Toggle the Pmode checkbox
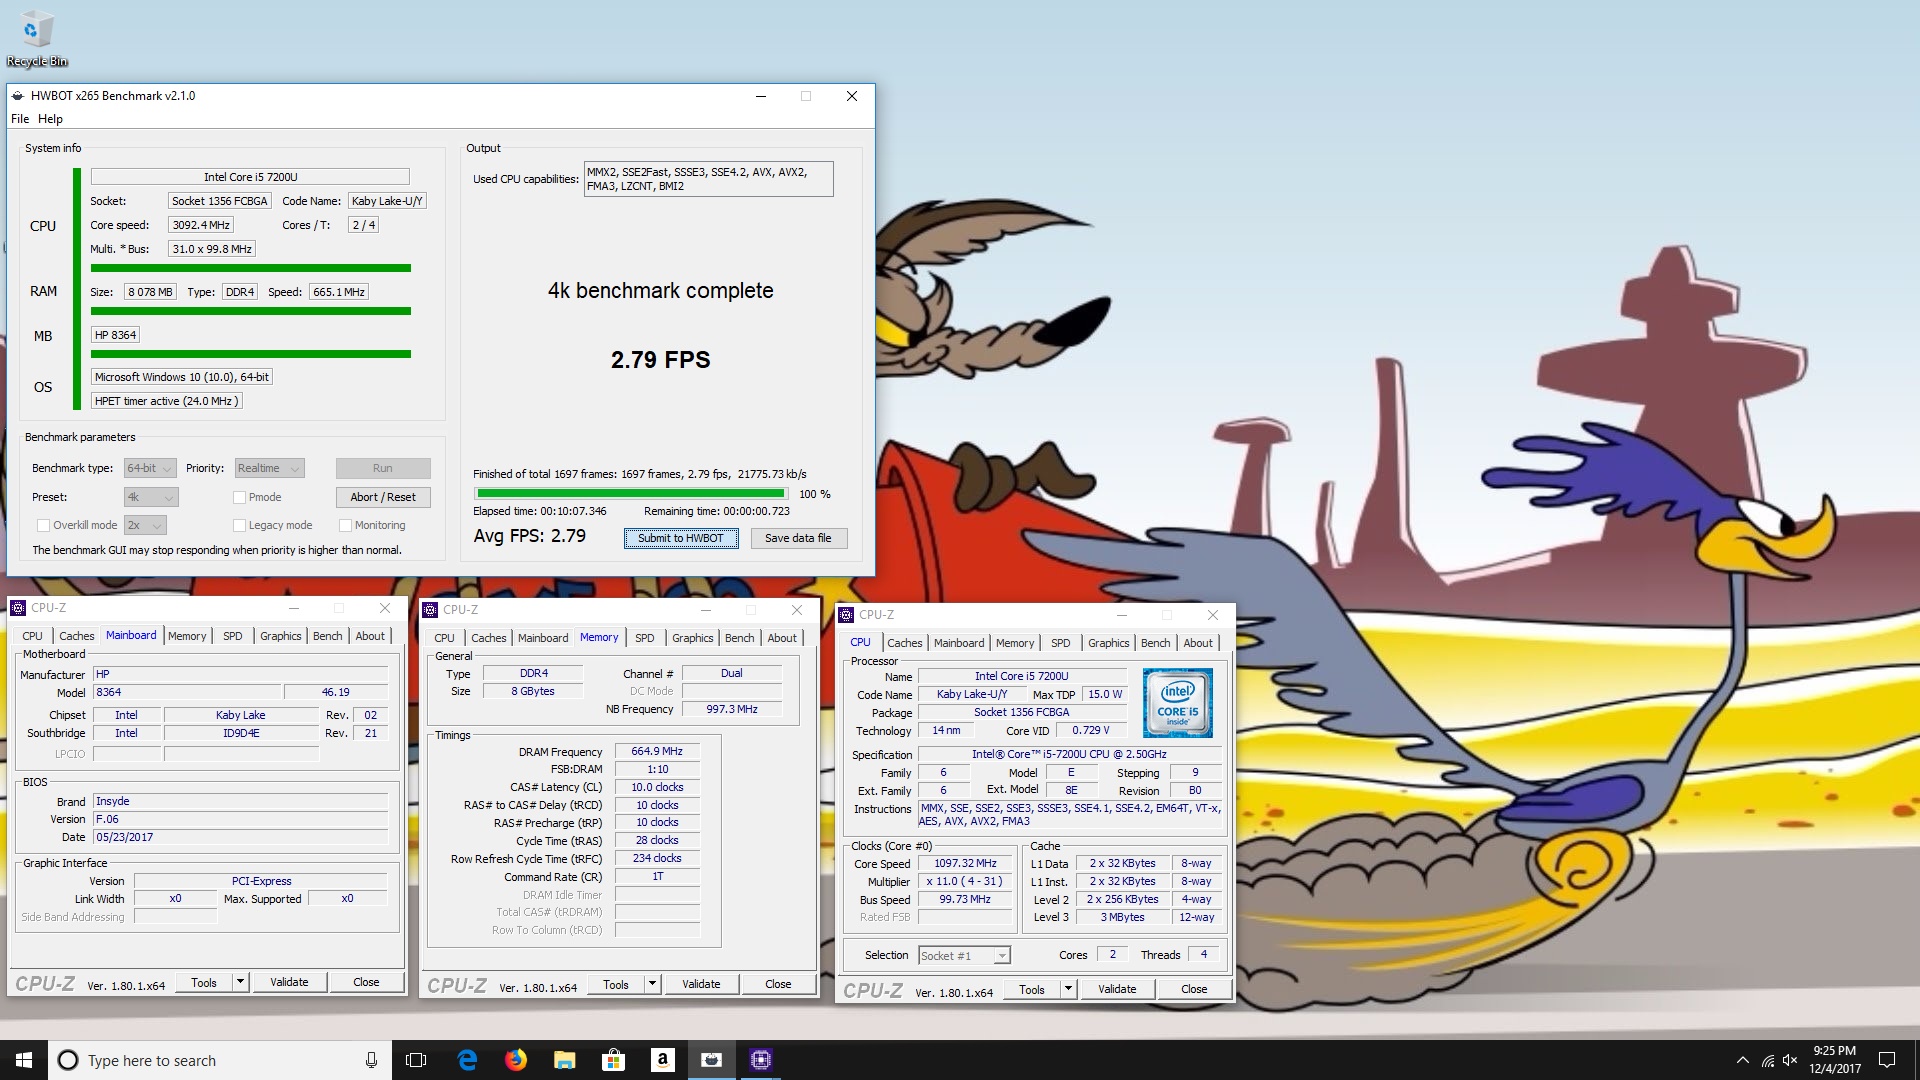The height and width of the screenshot is (1080, 1920). coord(239,497)
